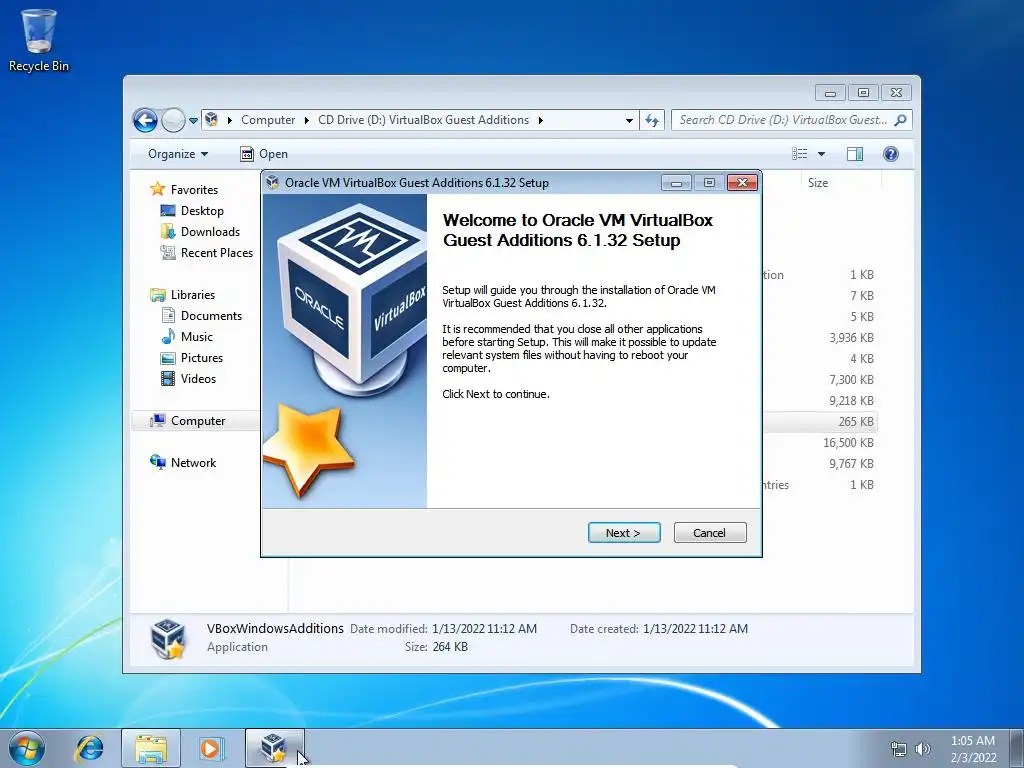Change the view with the view icon

800,154
